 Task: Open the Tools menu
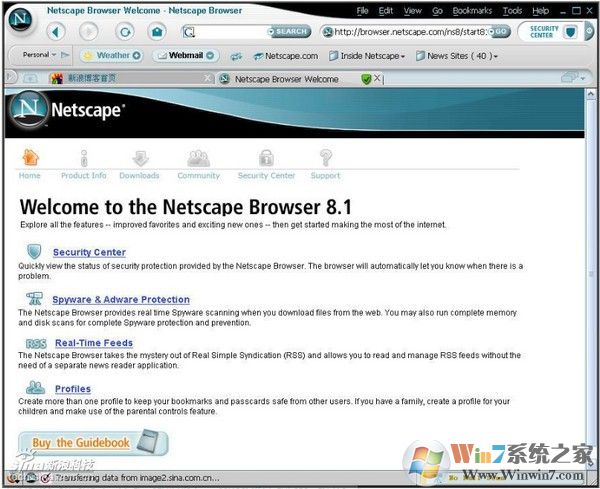(x=512, y=11)
